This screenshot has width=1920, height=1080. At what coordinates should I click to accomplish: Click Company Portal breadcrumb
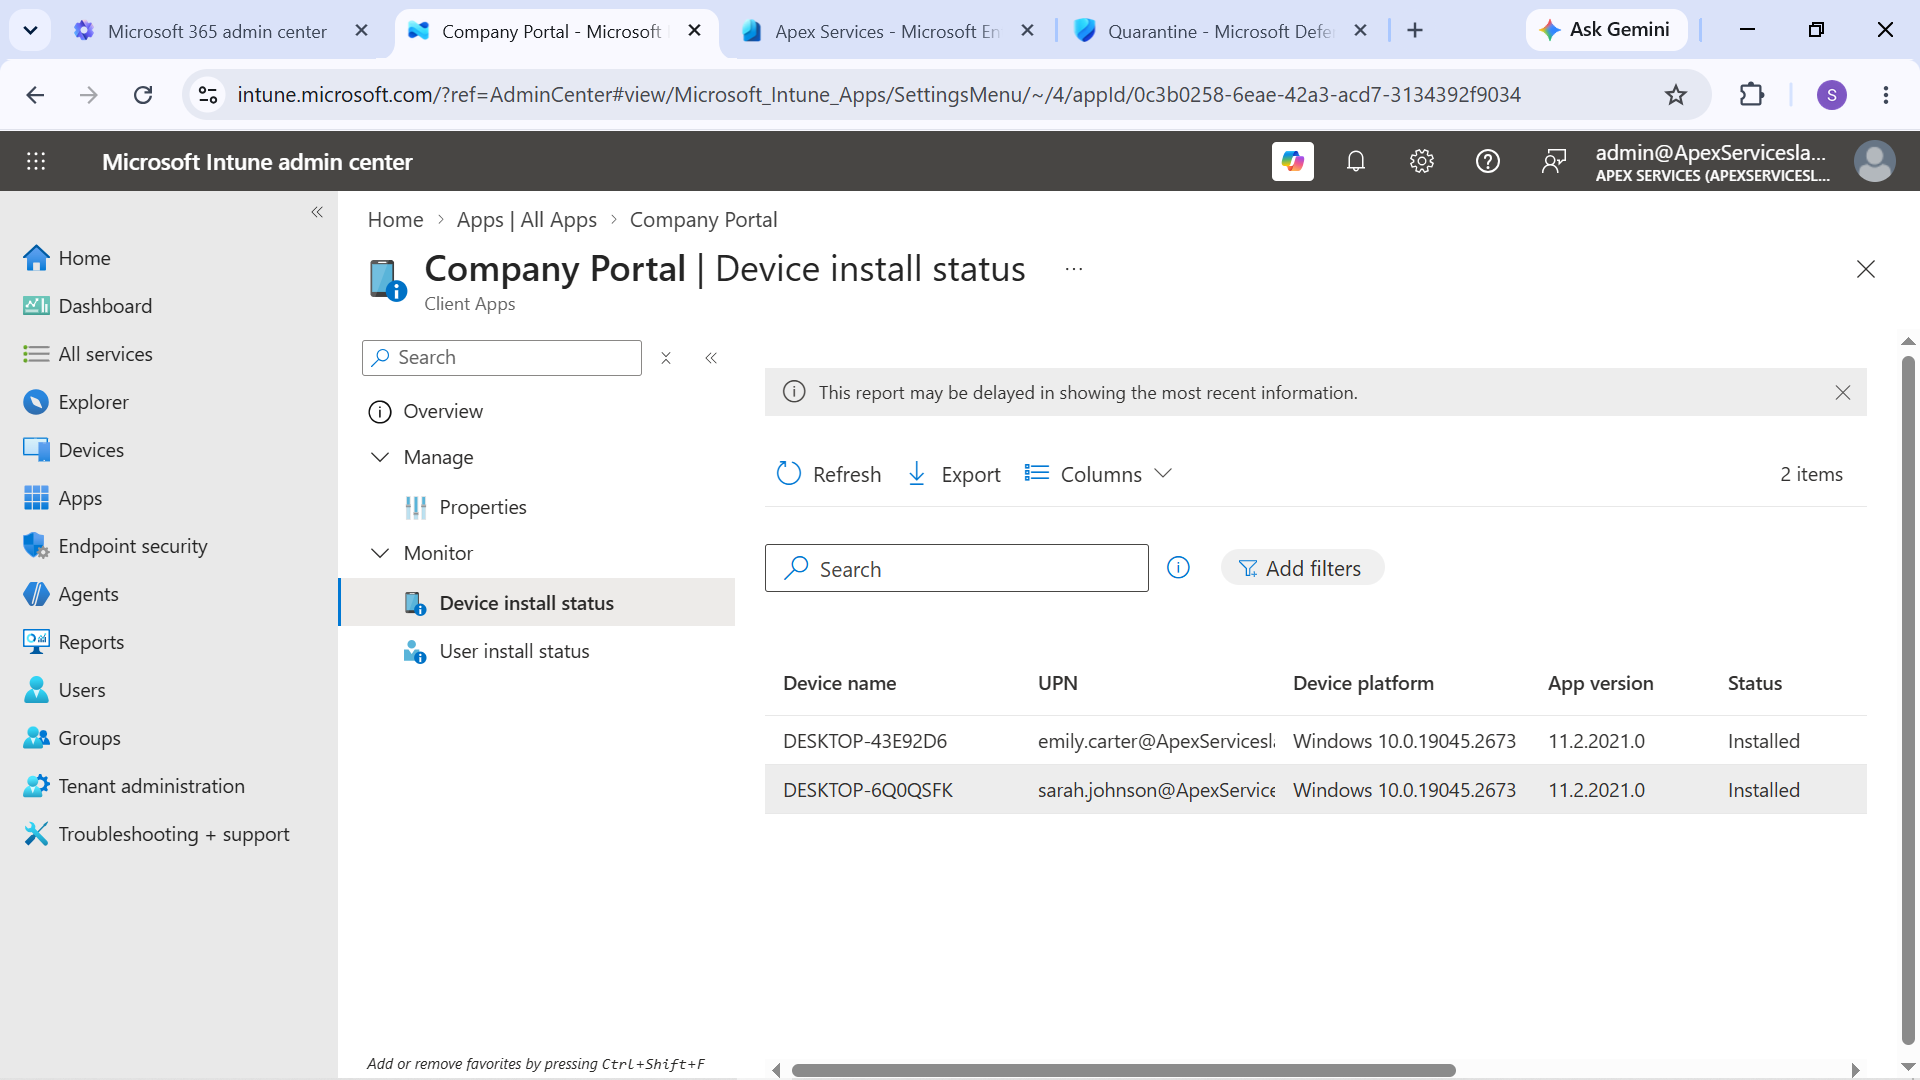(x=703, y=220)
